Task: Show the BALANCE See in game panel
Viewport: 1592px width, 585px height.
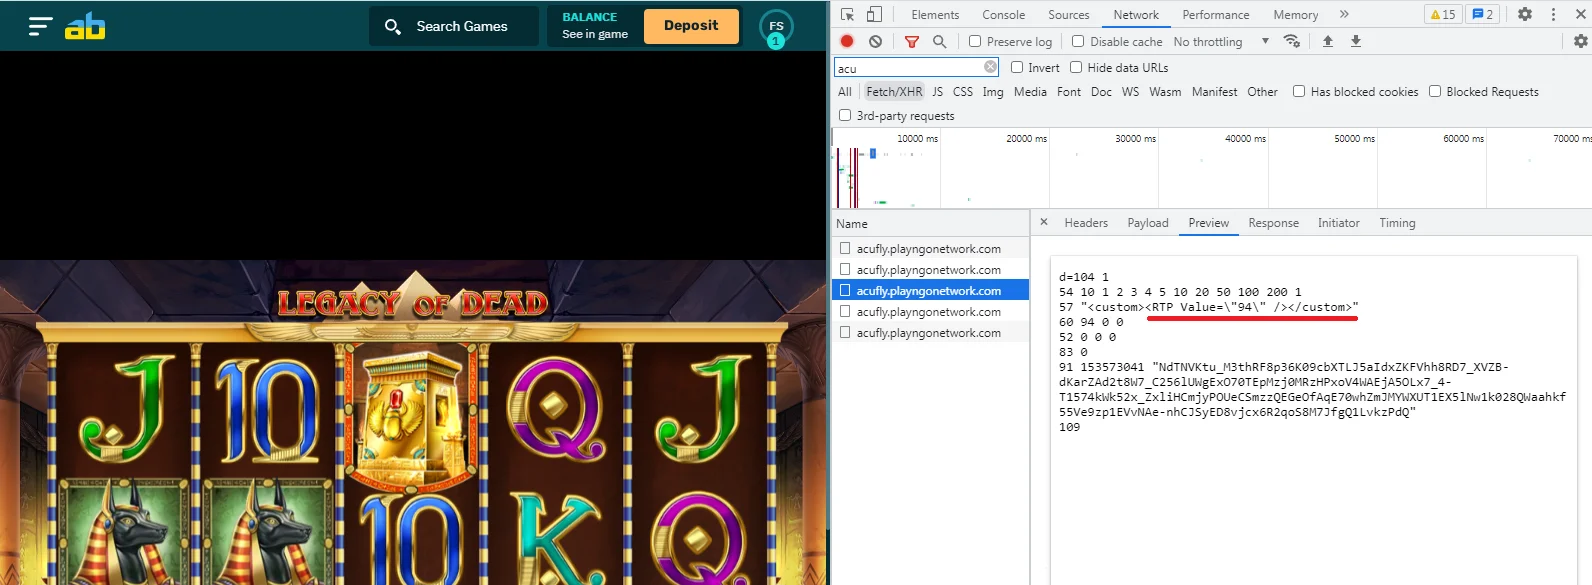Action: pos(595,25)
